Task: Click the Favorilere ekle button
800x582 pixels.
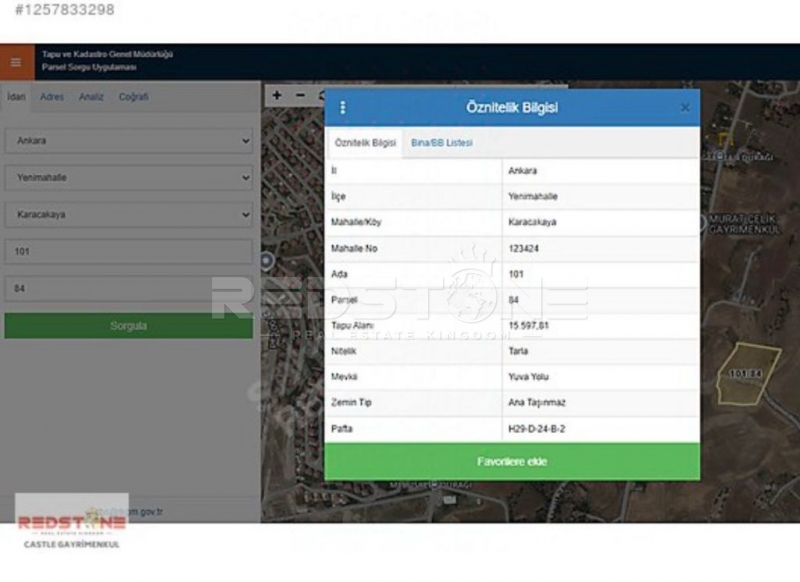Action: 511,462
